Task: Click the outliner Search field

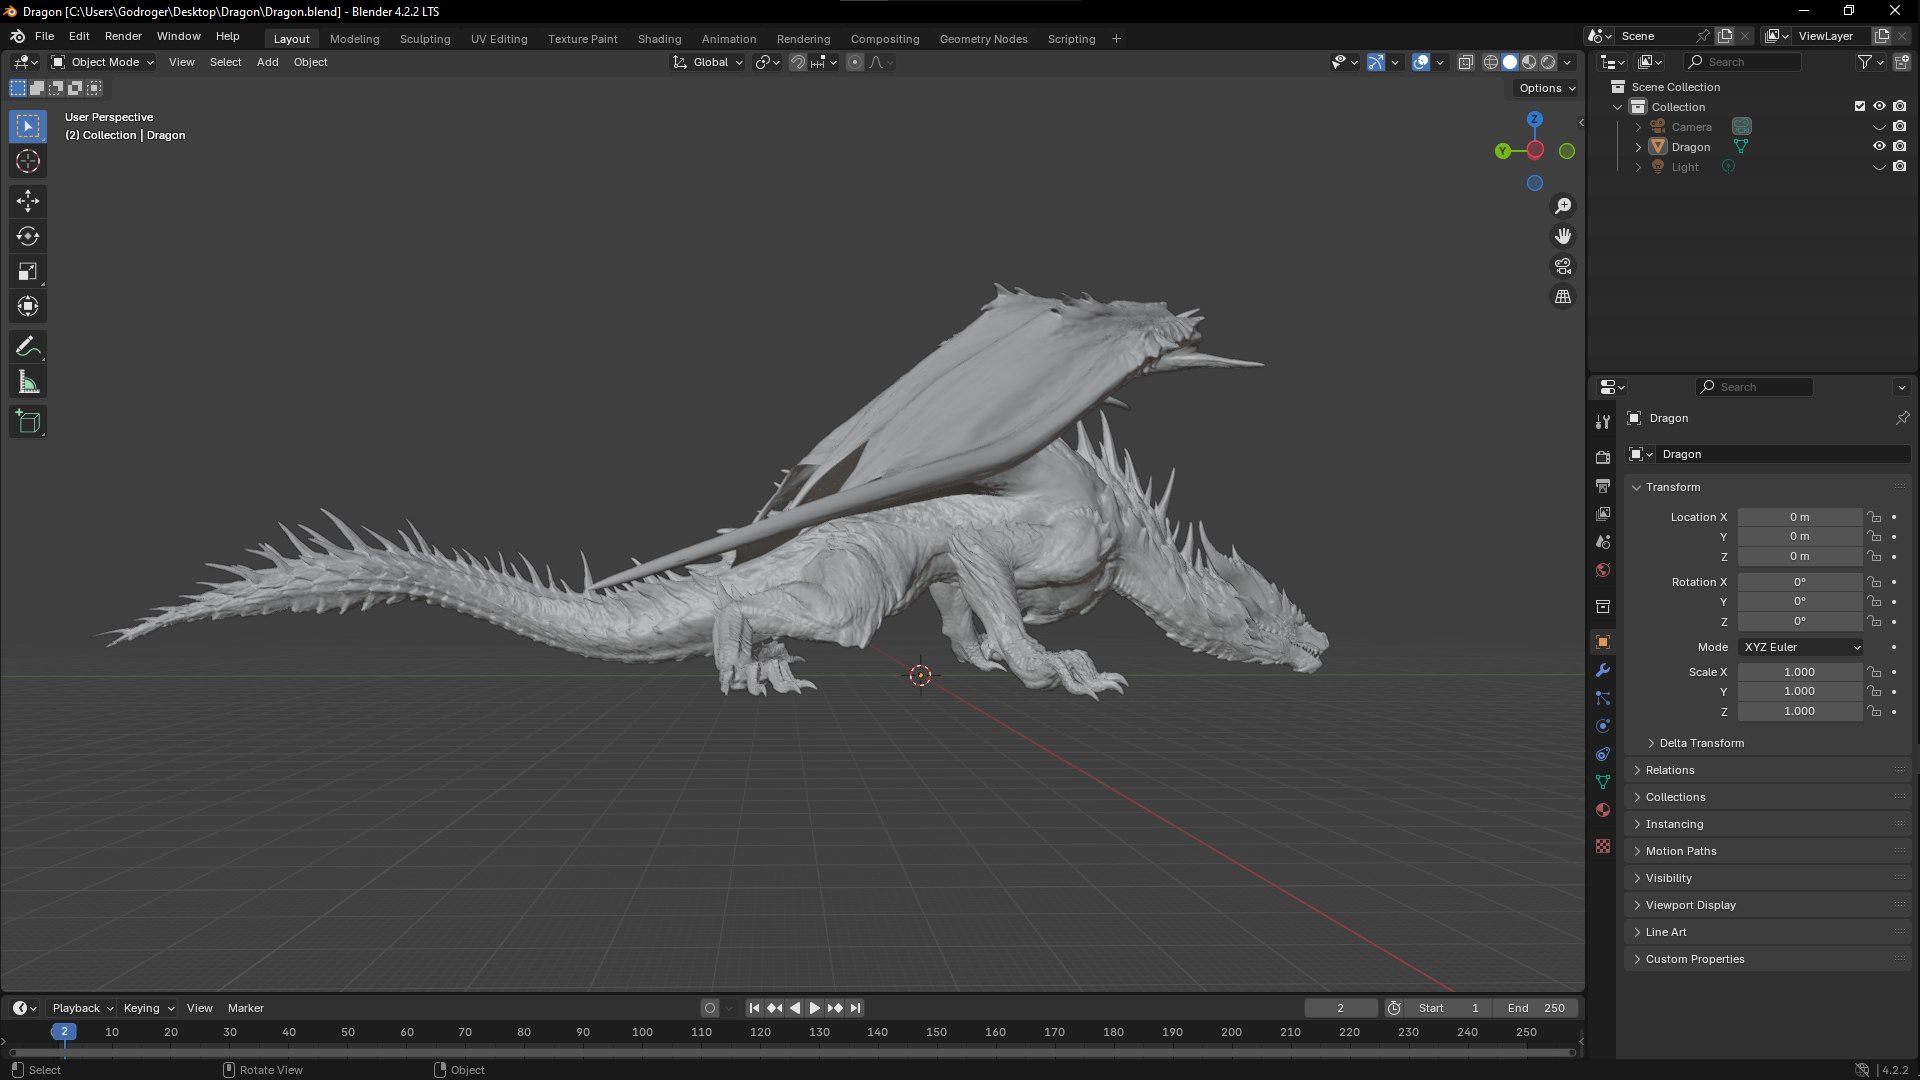Action: pos(1742,62)
